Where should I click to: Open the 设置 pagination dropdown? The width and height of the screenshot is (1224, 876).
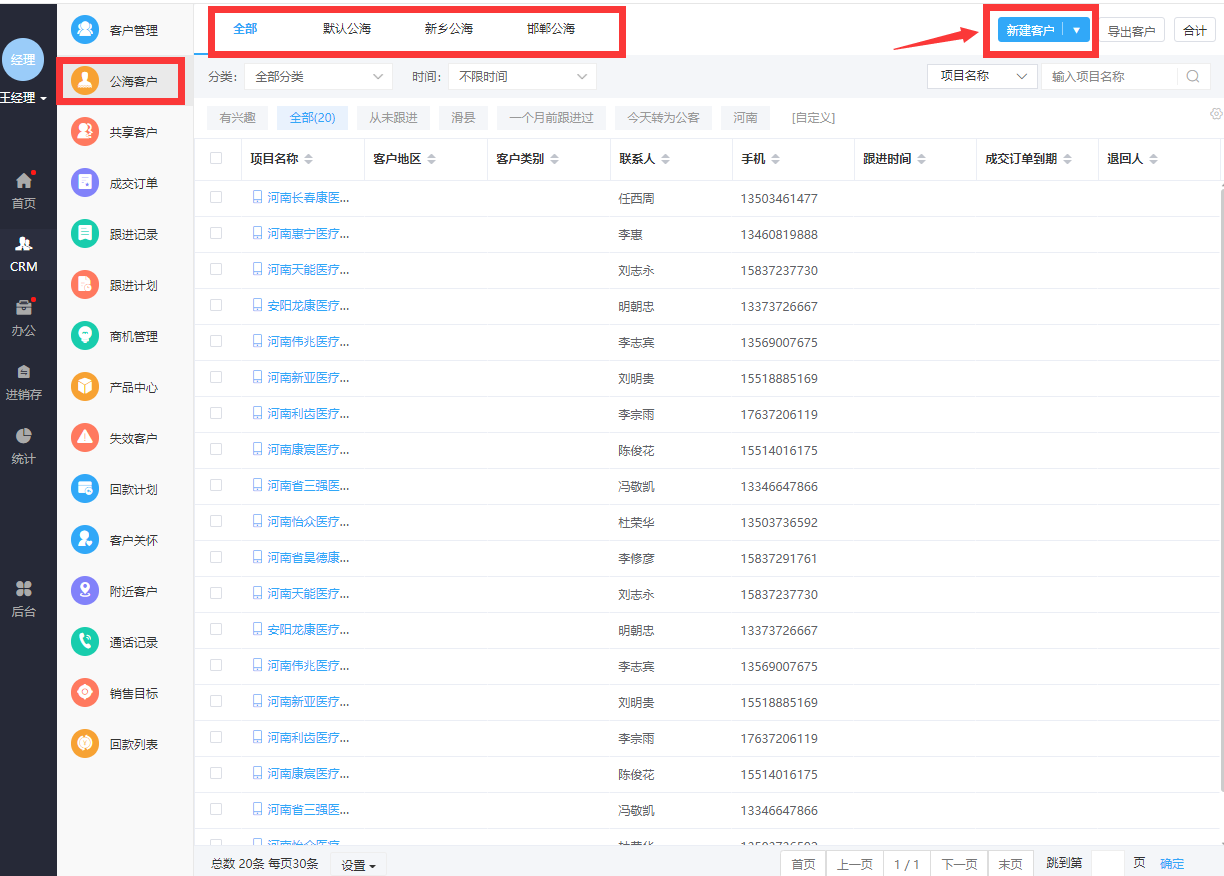tap(359, 865)
